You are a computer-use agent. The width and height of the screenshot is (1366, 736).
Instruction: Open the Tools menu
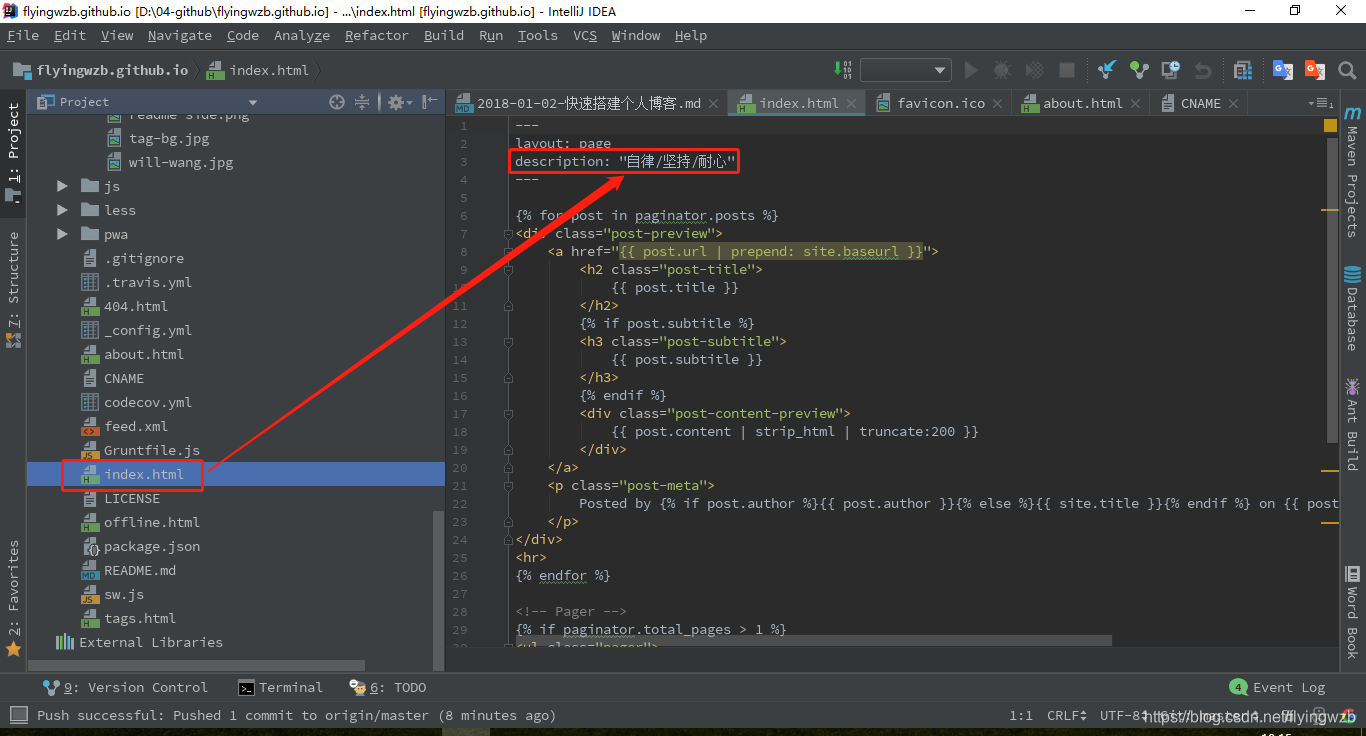(537, 35)
